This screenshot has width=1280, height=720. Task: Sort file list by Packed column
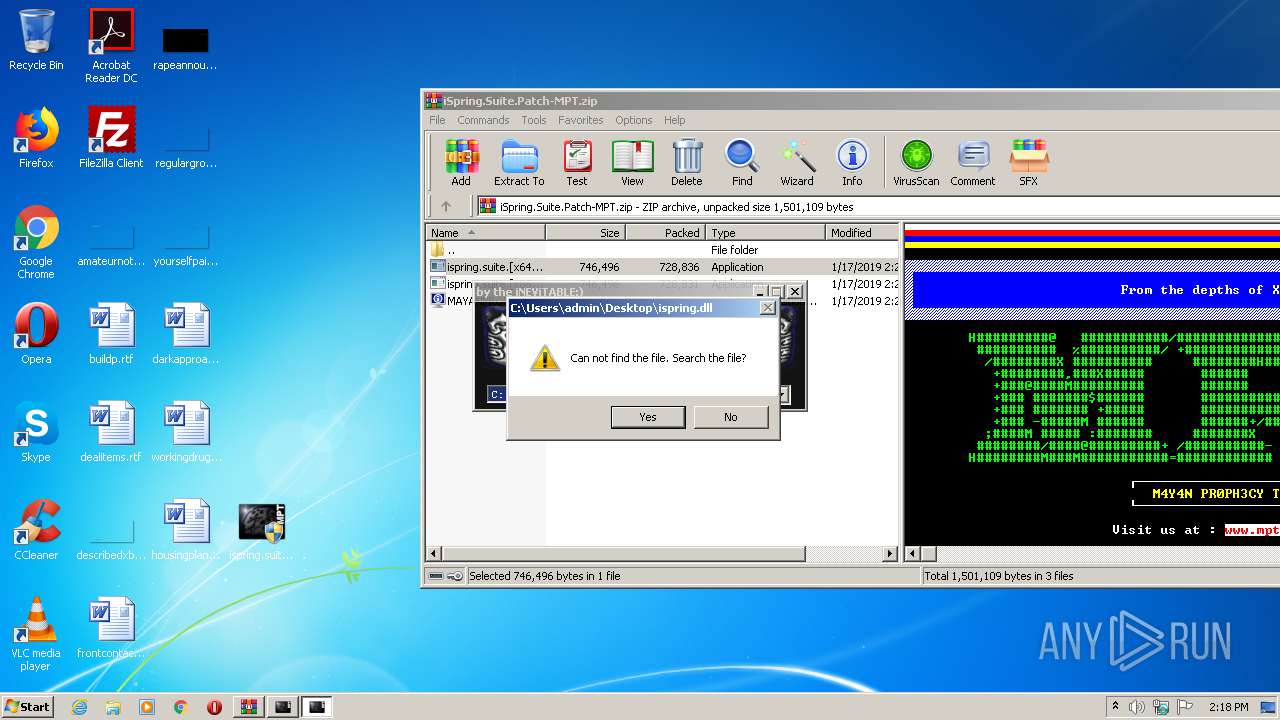pyautogui.click(x=665, y=232)
